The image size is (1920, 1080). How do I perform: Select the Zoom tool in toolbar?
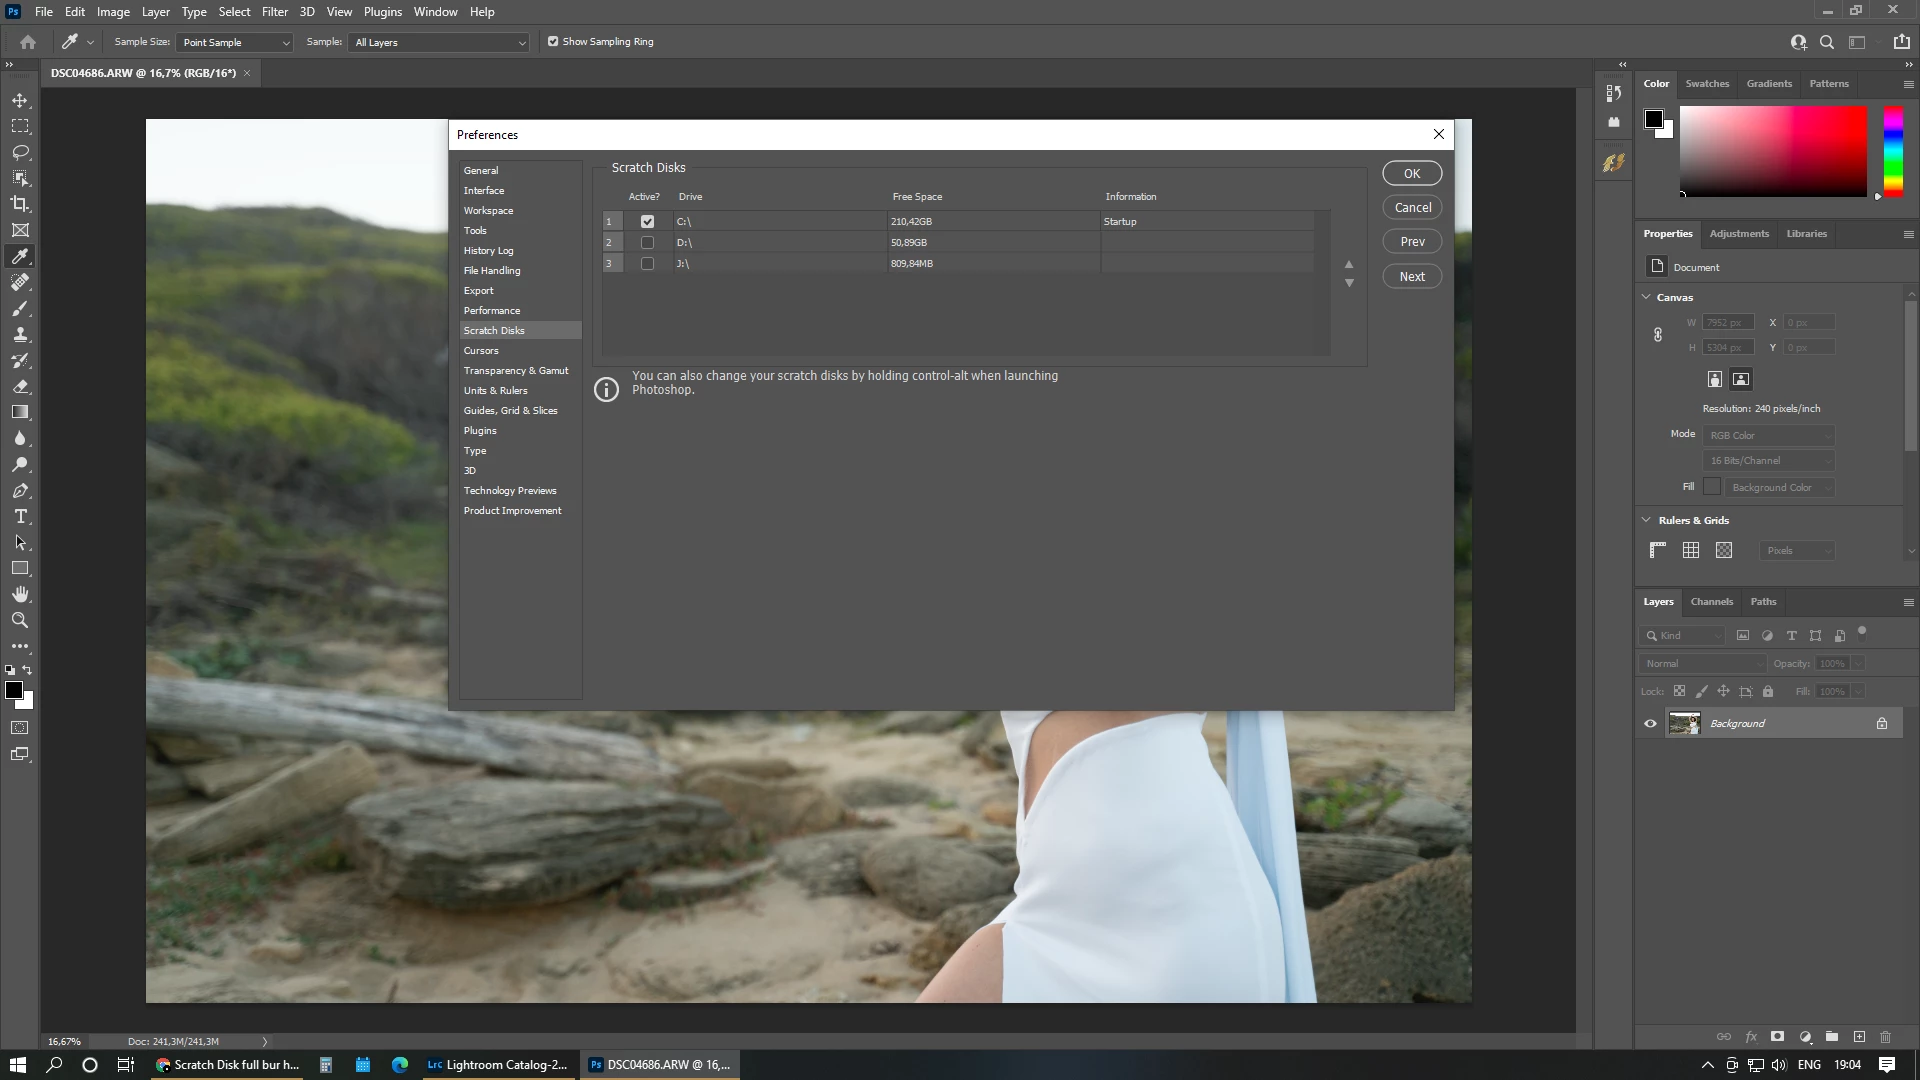tap(20, 620)
